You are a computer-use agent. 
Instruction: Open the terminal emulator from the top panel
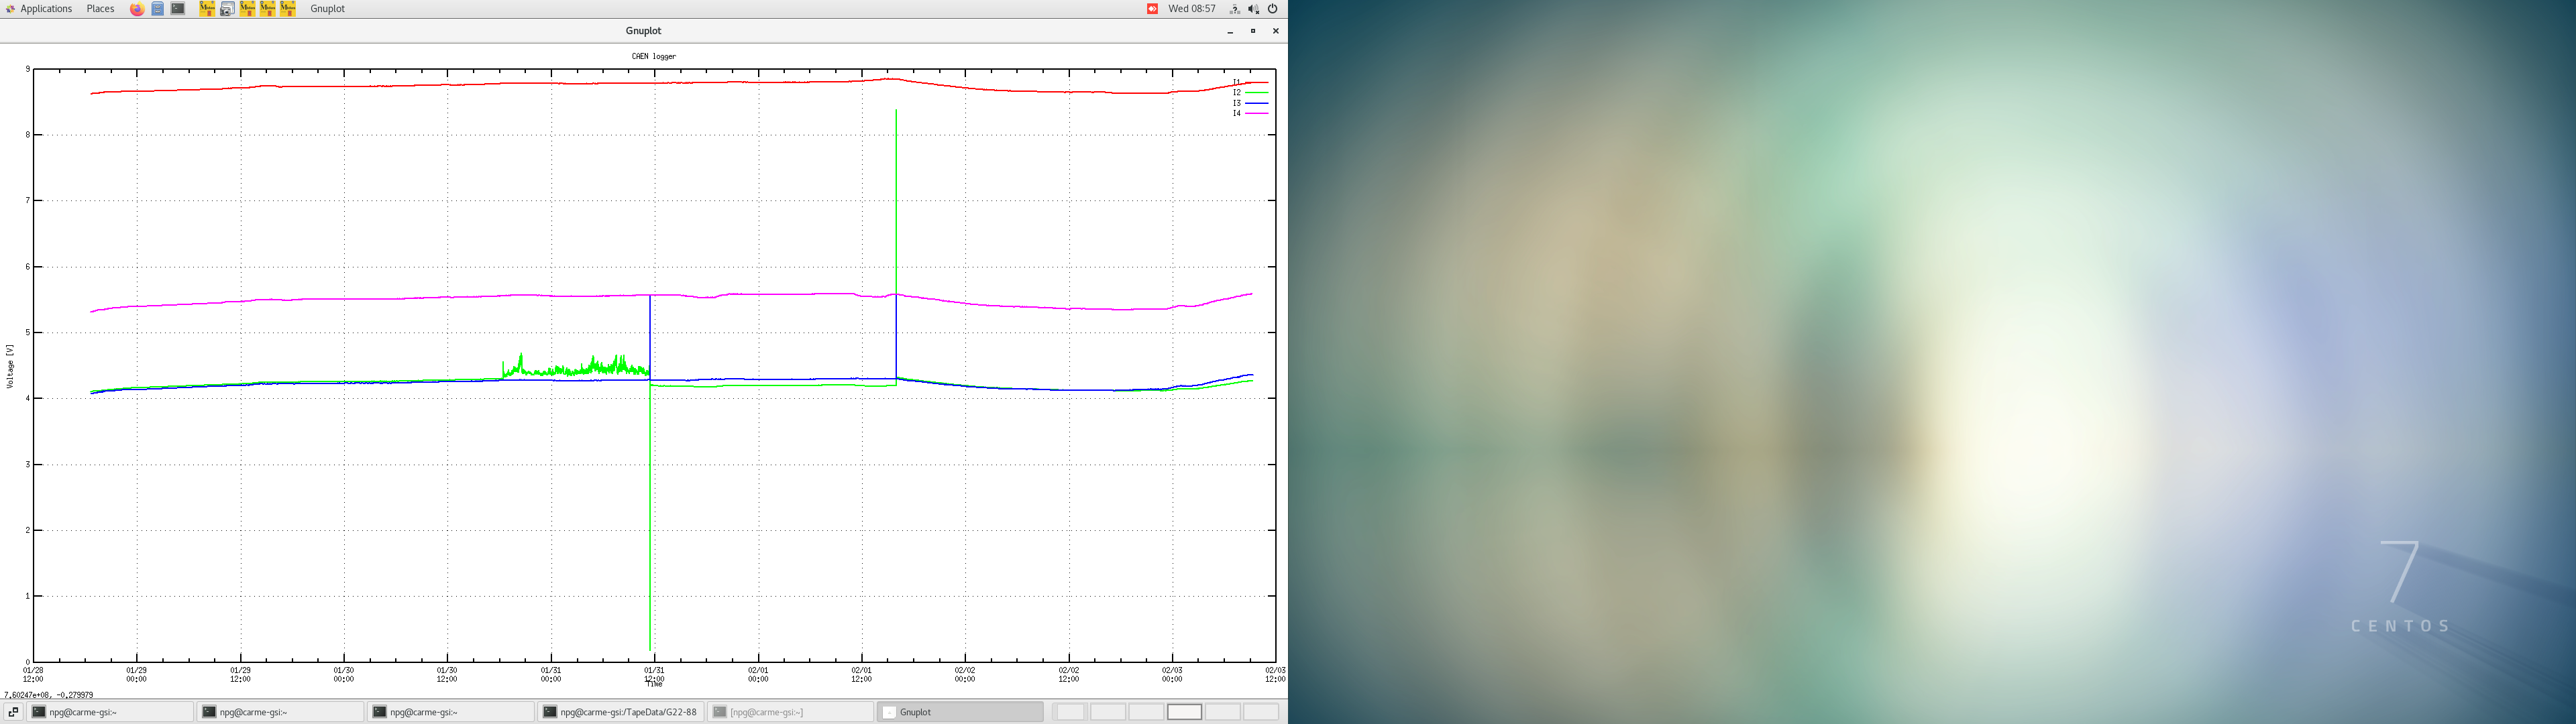[178, 8]
